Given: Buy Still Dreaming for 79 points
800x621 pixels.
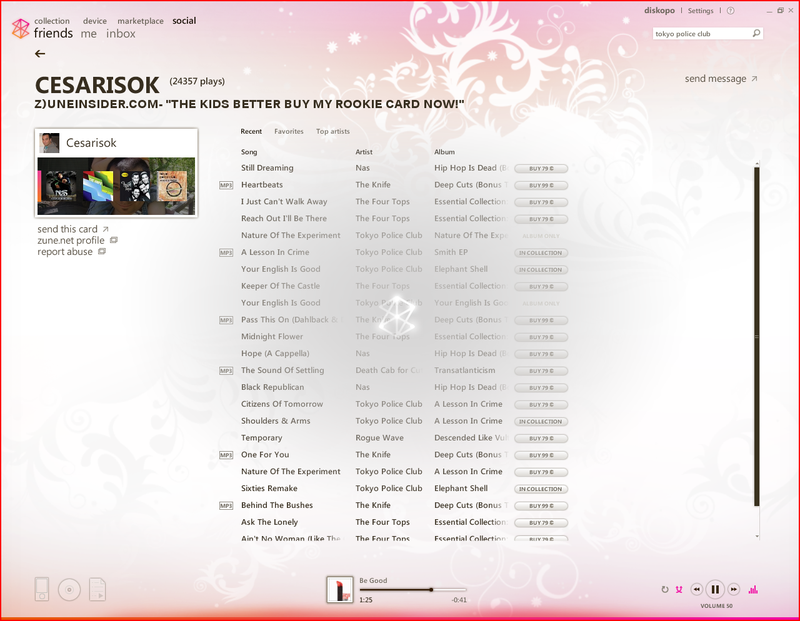Looking at the screenshot, I should [x=541, y=168].
